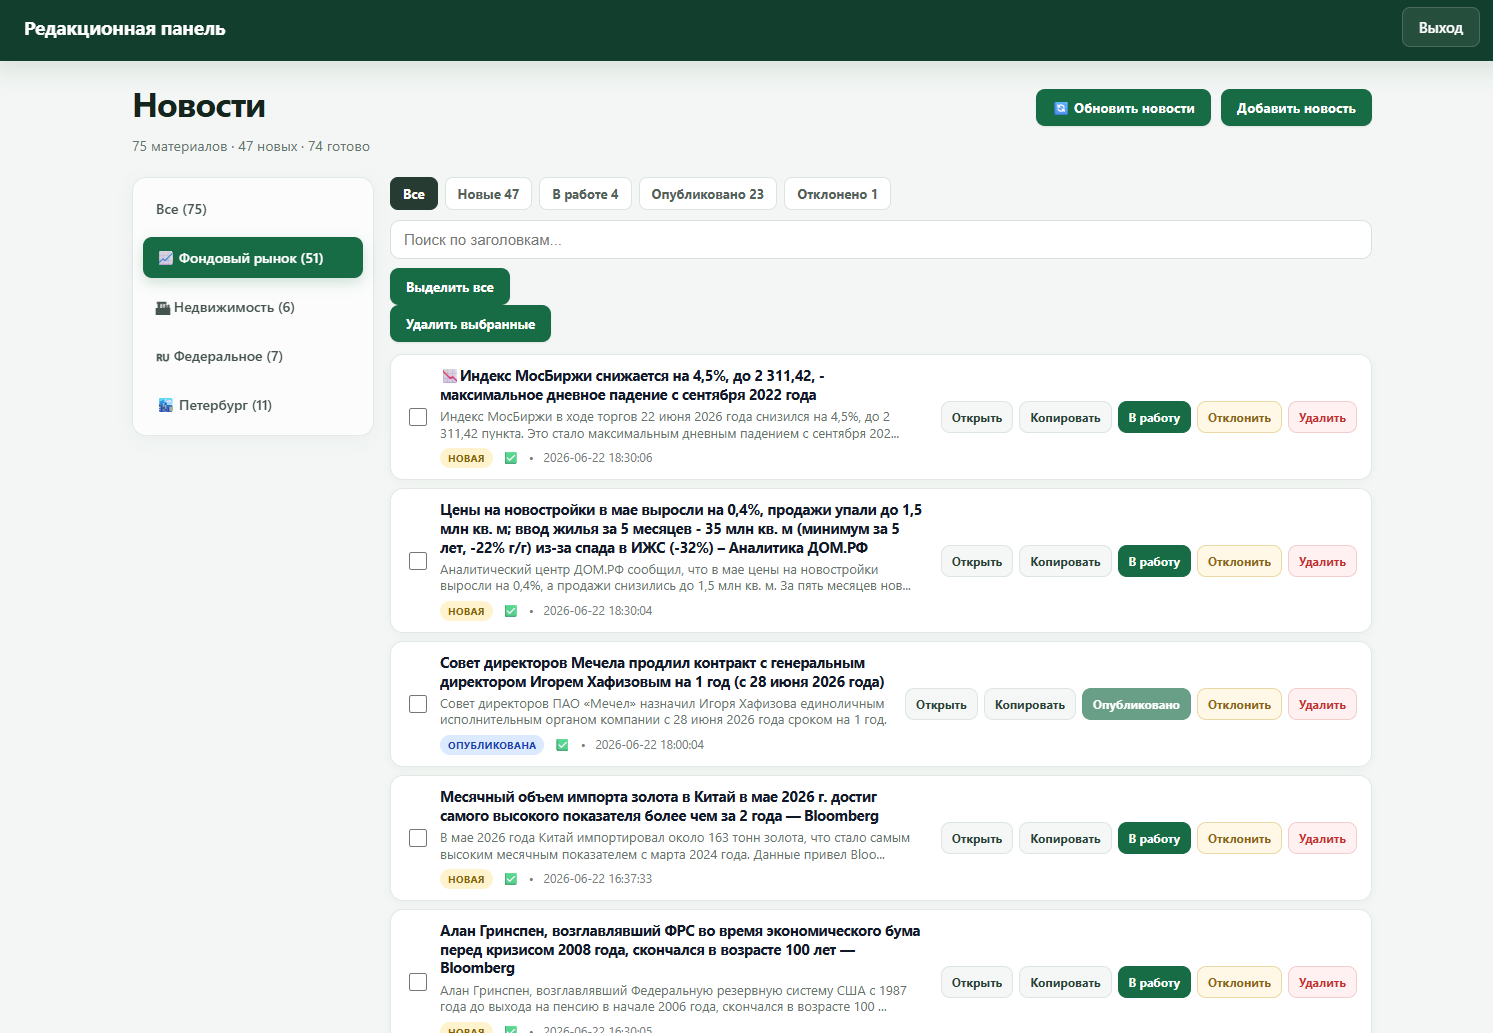This screenshot has width=1493, height=1033.
Task: Open the импорта золота в Китай news
Action: [977, 838]
